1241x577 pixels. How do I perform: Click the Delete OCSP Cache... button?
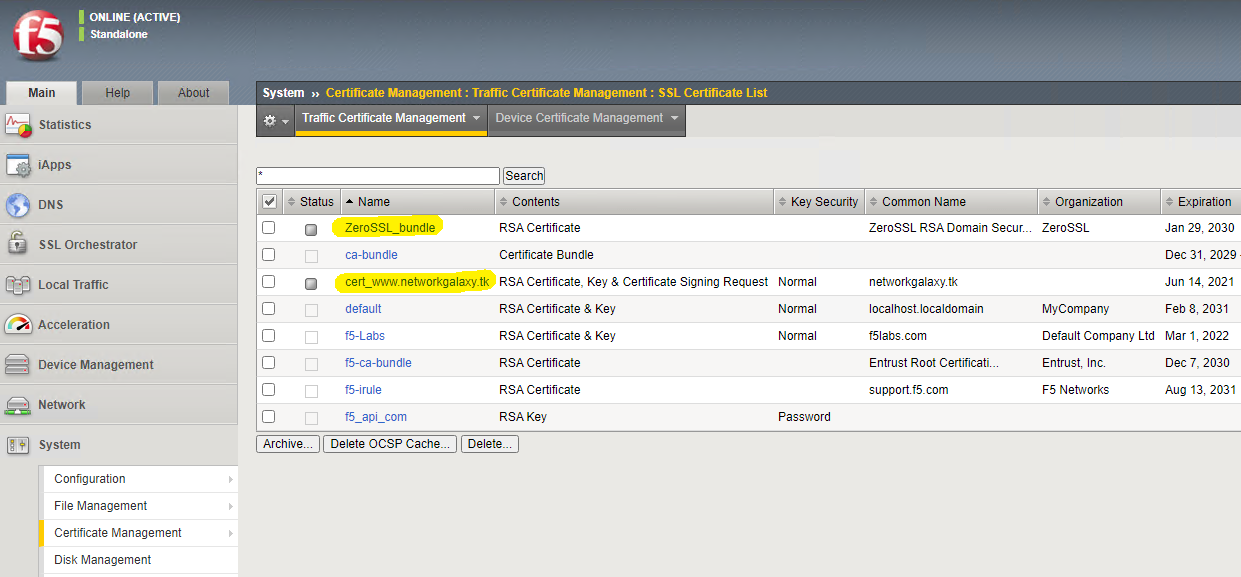point(390,444)
